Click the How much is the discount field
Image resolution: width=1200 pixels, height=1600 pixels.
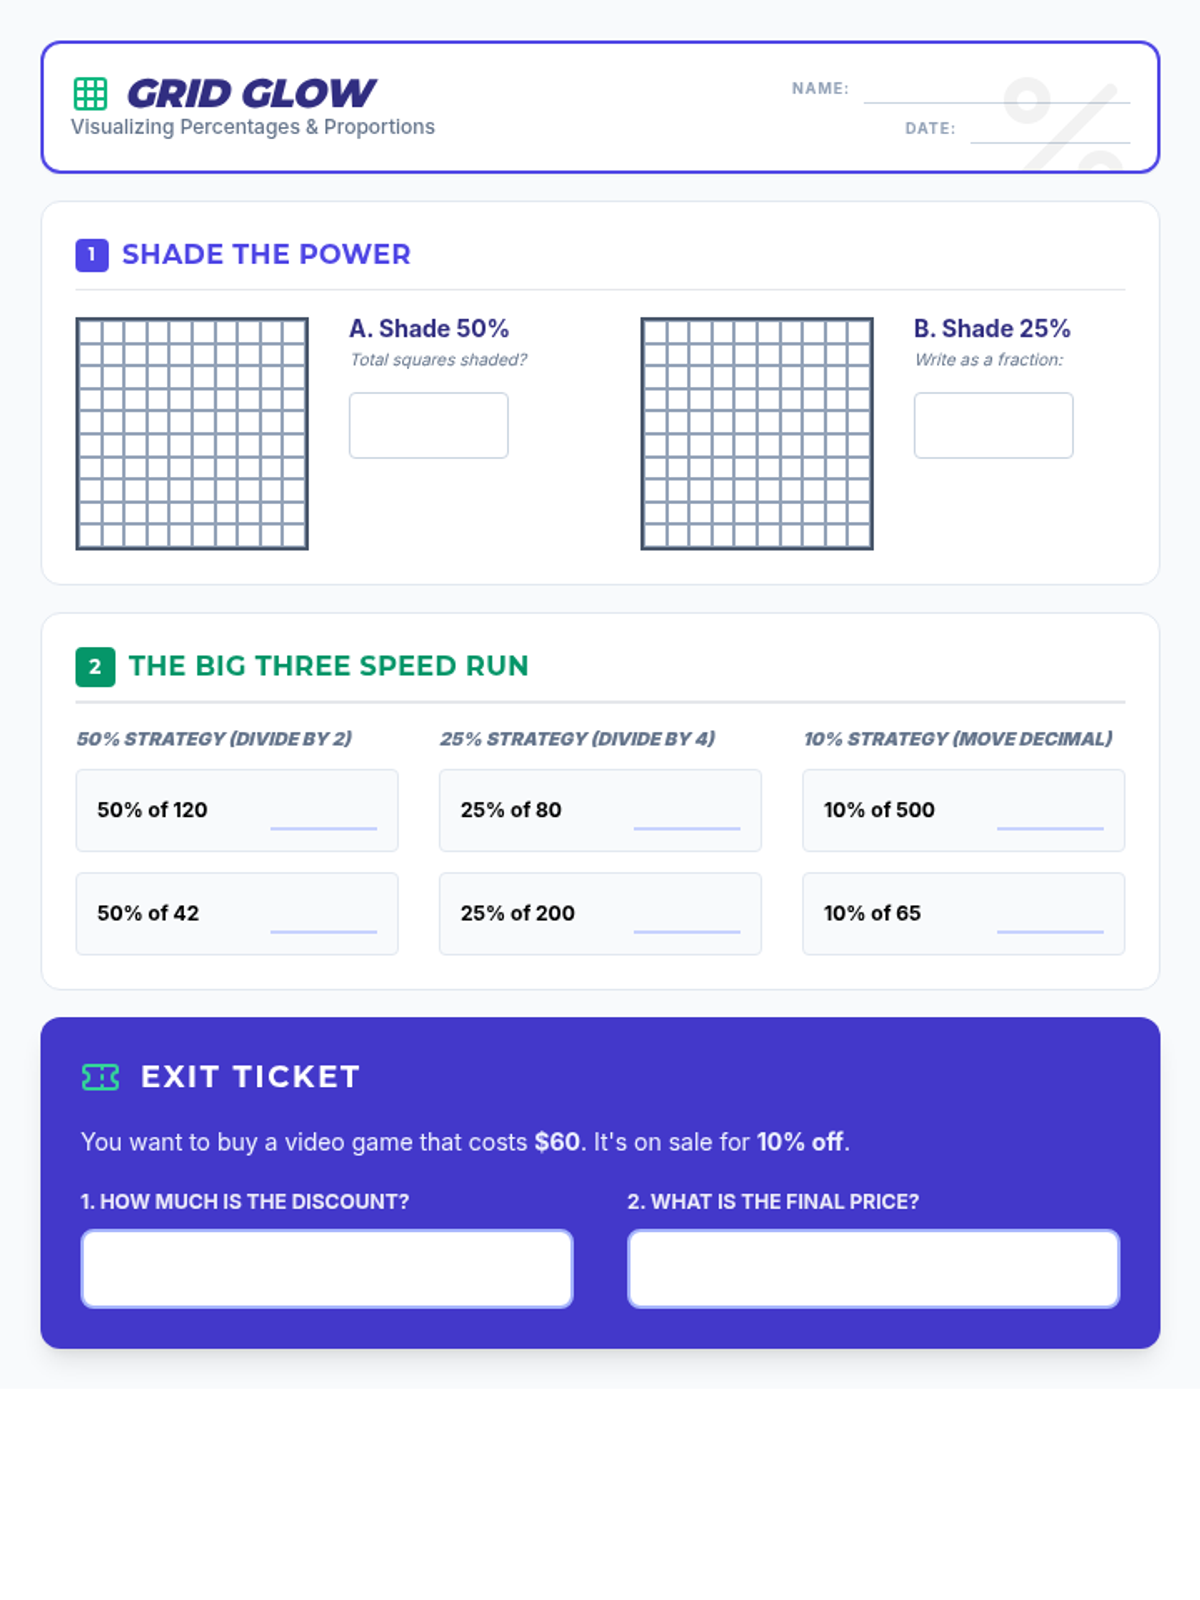coord(327,1268)
